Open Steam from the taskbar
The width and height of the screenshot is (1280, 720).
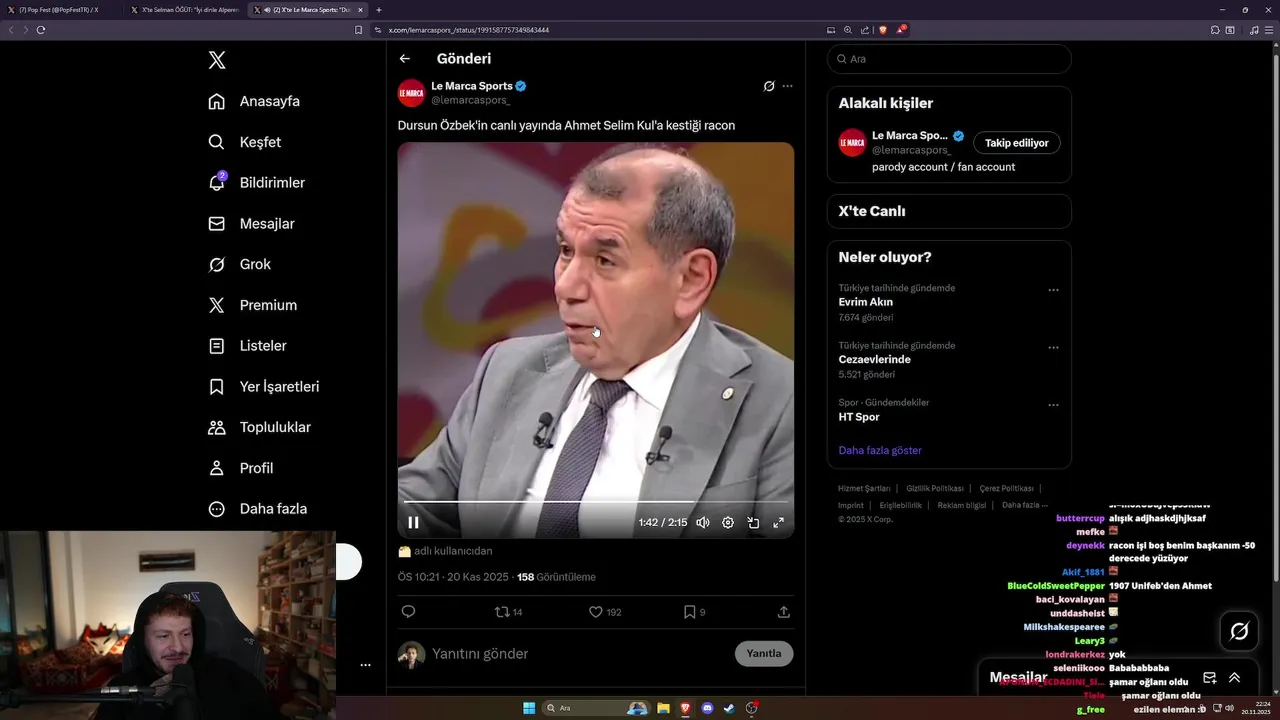[x=729, y=708]
